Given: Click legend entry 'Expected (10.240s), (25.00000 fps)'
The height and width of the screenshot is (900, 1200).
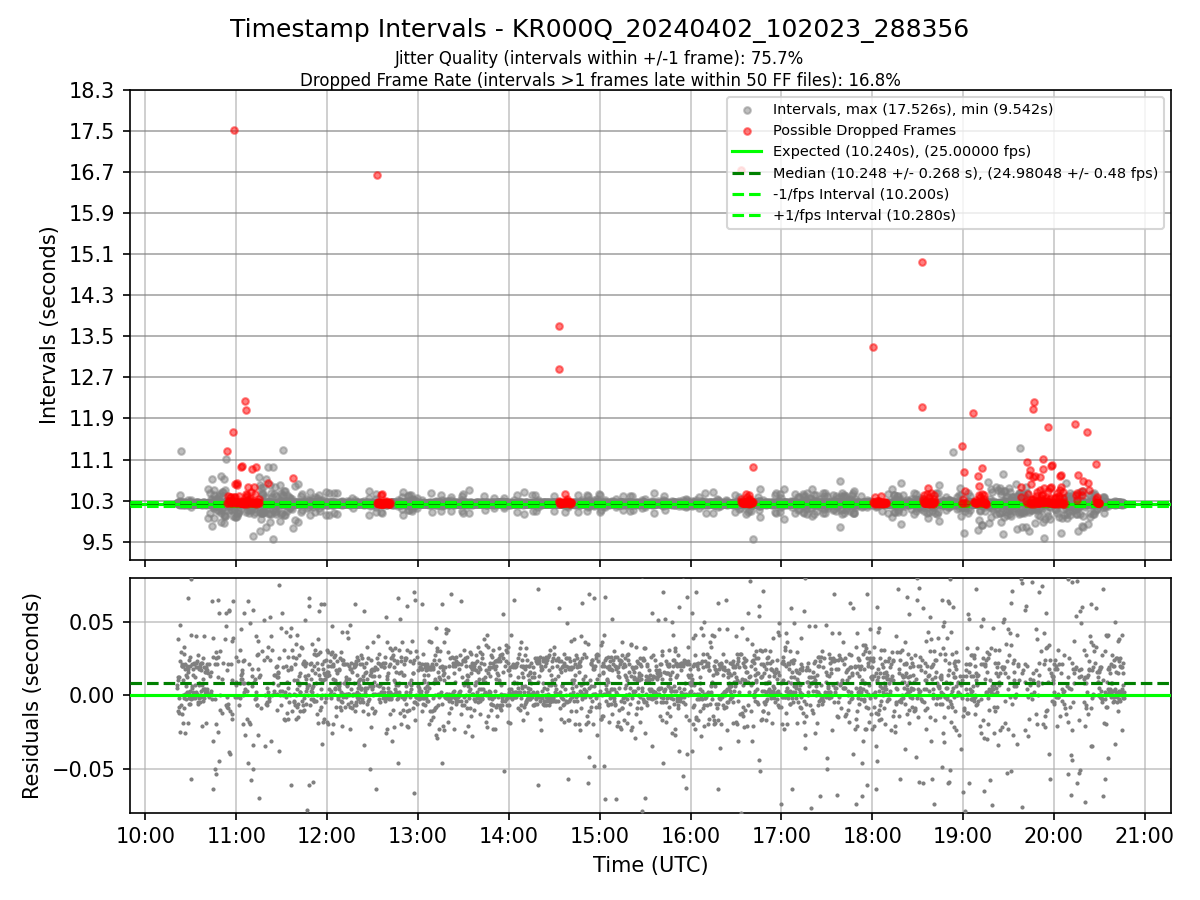Looking at the screenshot, I should tap(900, 151).
